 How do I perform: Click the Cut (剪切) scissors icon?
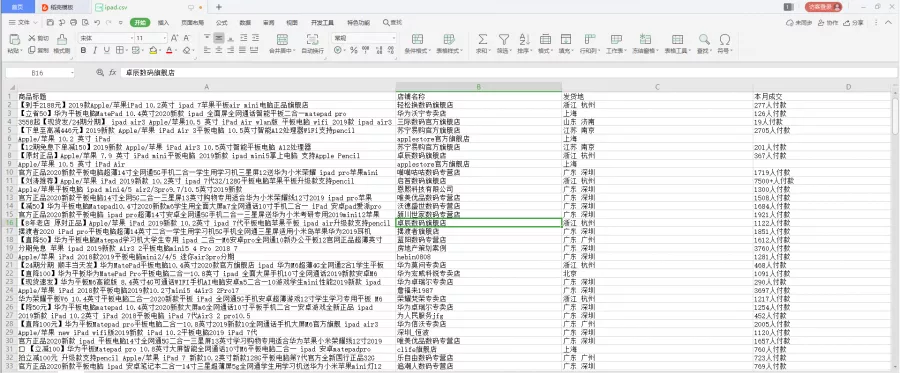pos(32,38)
